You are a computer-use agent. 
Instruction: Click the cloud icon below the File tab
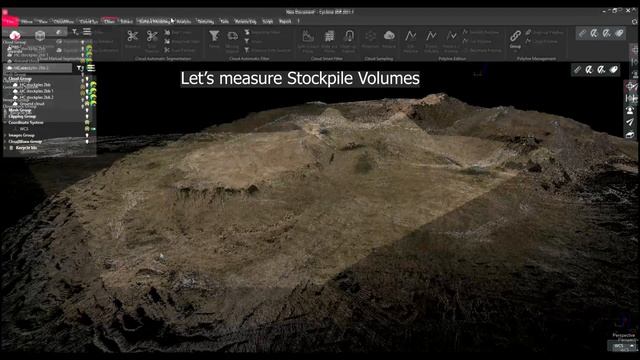point(15,36)
